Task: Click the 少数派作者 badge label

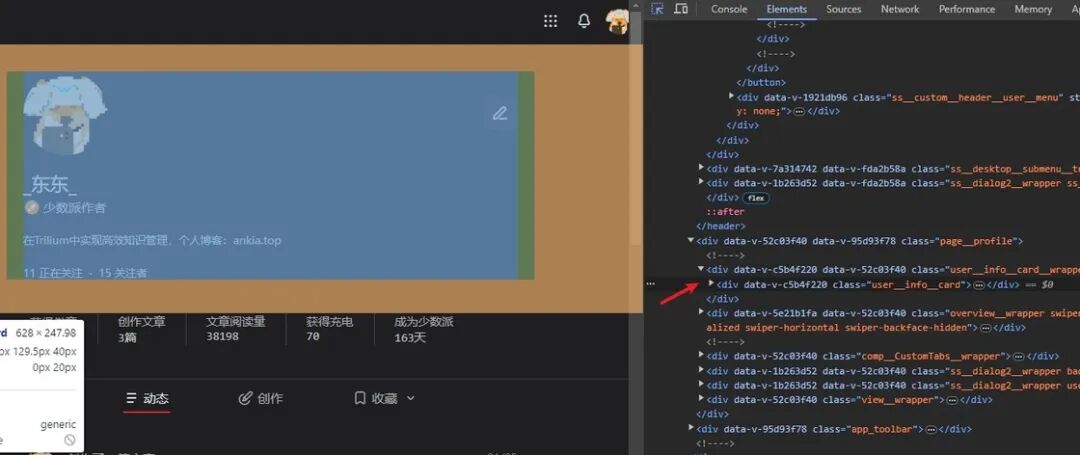Action: 74,207
